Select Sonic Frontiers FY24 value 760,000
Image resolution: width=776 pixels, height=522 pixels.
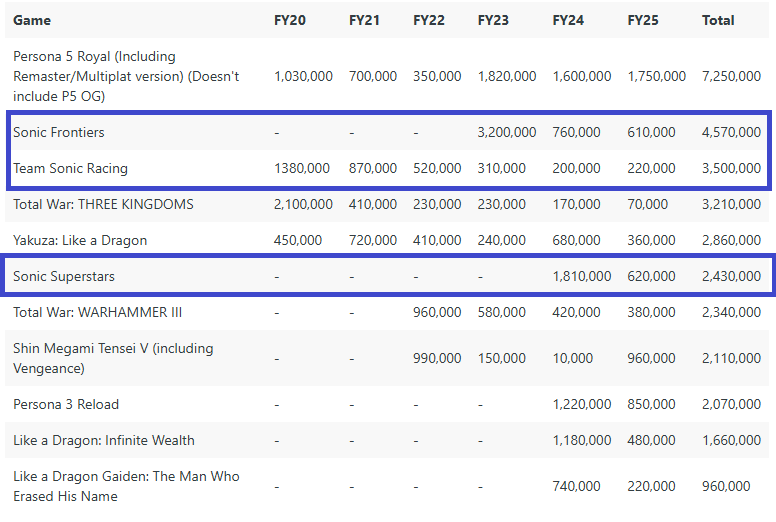pos(576,132)
